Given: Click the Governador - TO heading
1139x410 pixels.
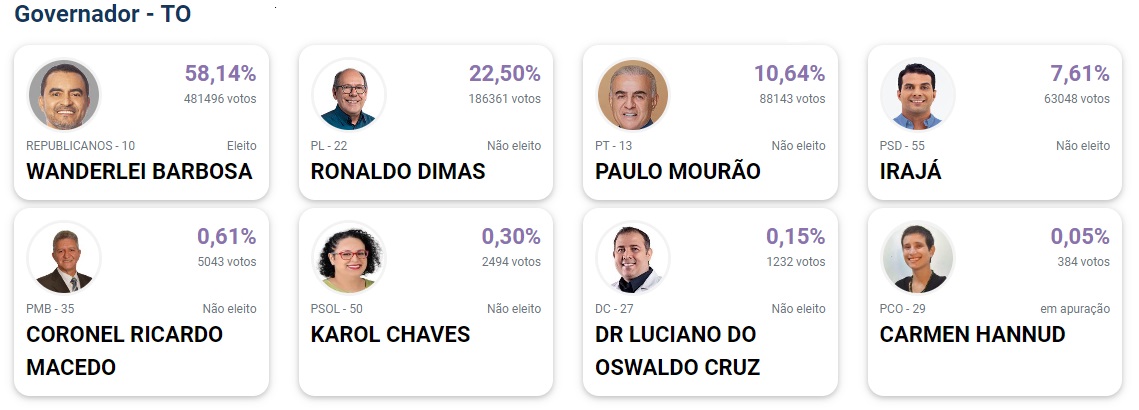Looking at the screenshot, I should (x=102, y=14).
